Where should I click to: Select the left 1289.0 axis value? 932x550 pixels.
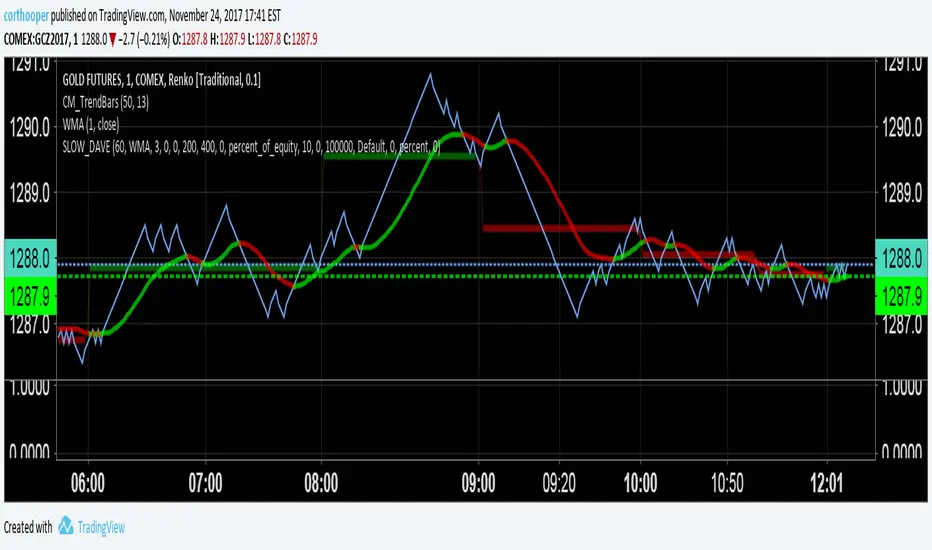[x=30, y=193]
